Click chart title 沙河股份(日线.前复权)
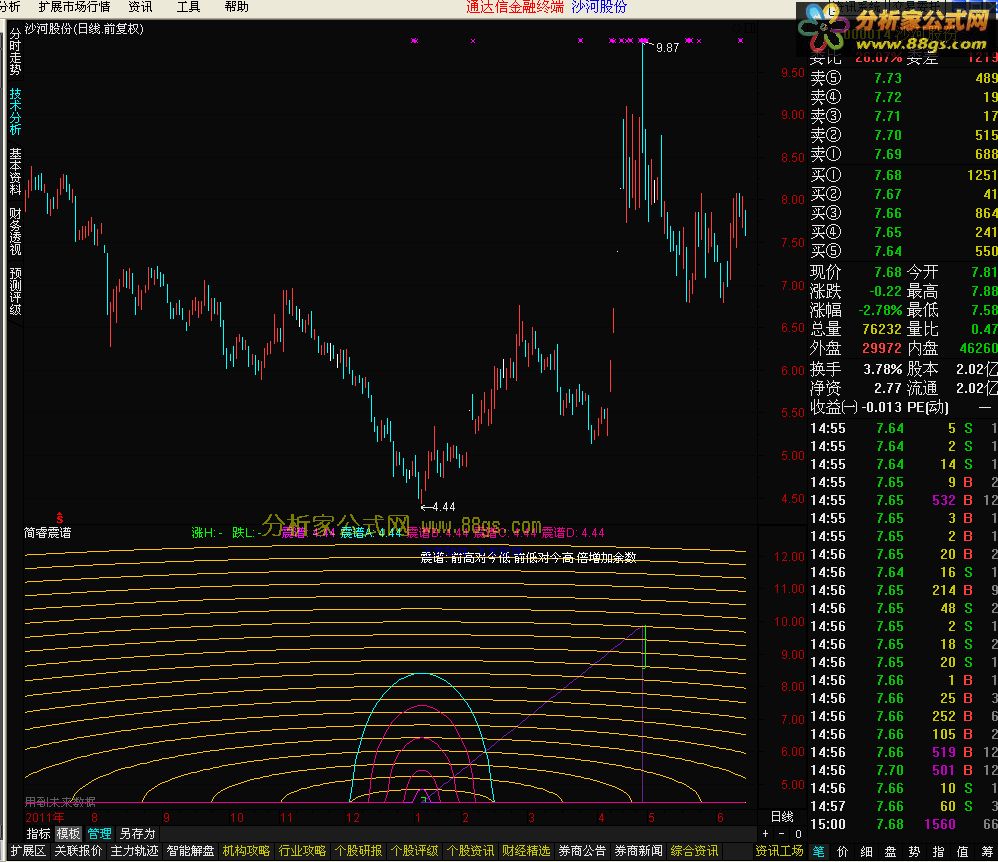Image resolution: width=998 pixels, height=862 pixels. 84,29
